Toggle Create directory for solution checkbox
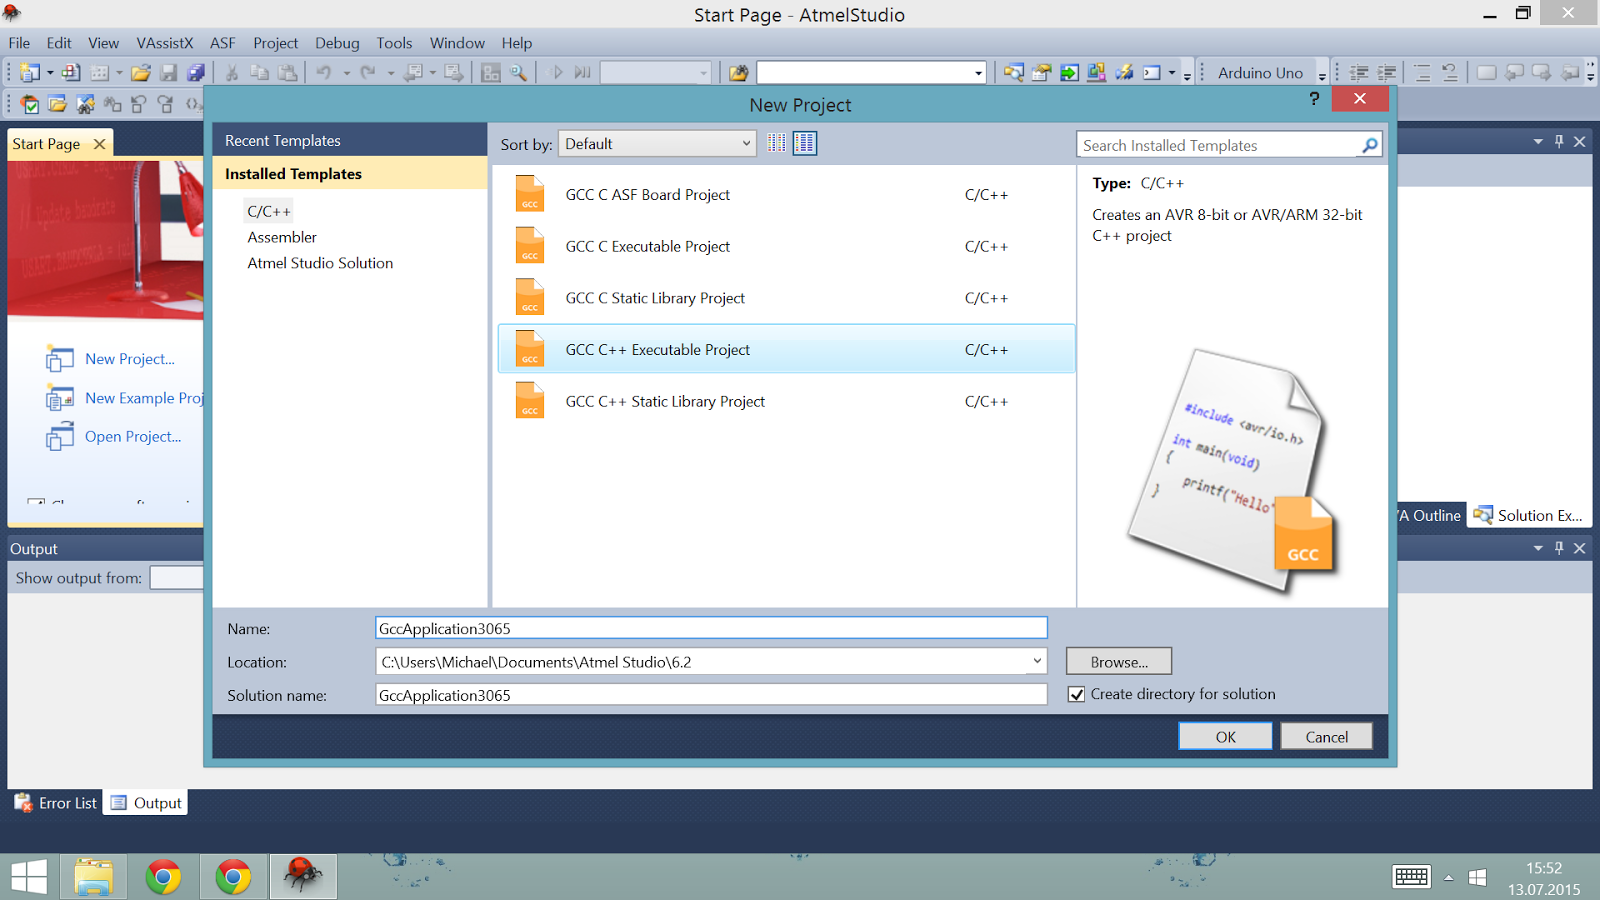 (1076, 694)
